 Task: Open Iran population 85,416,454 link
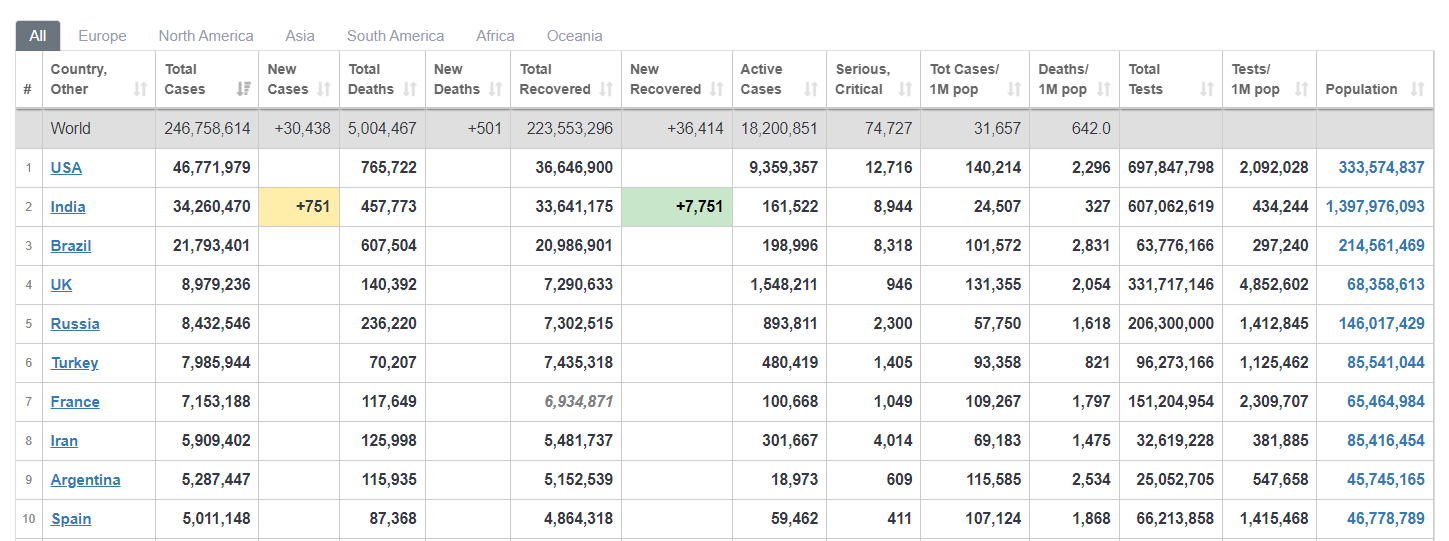1386,441
